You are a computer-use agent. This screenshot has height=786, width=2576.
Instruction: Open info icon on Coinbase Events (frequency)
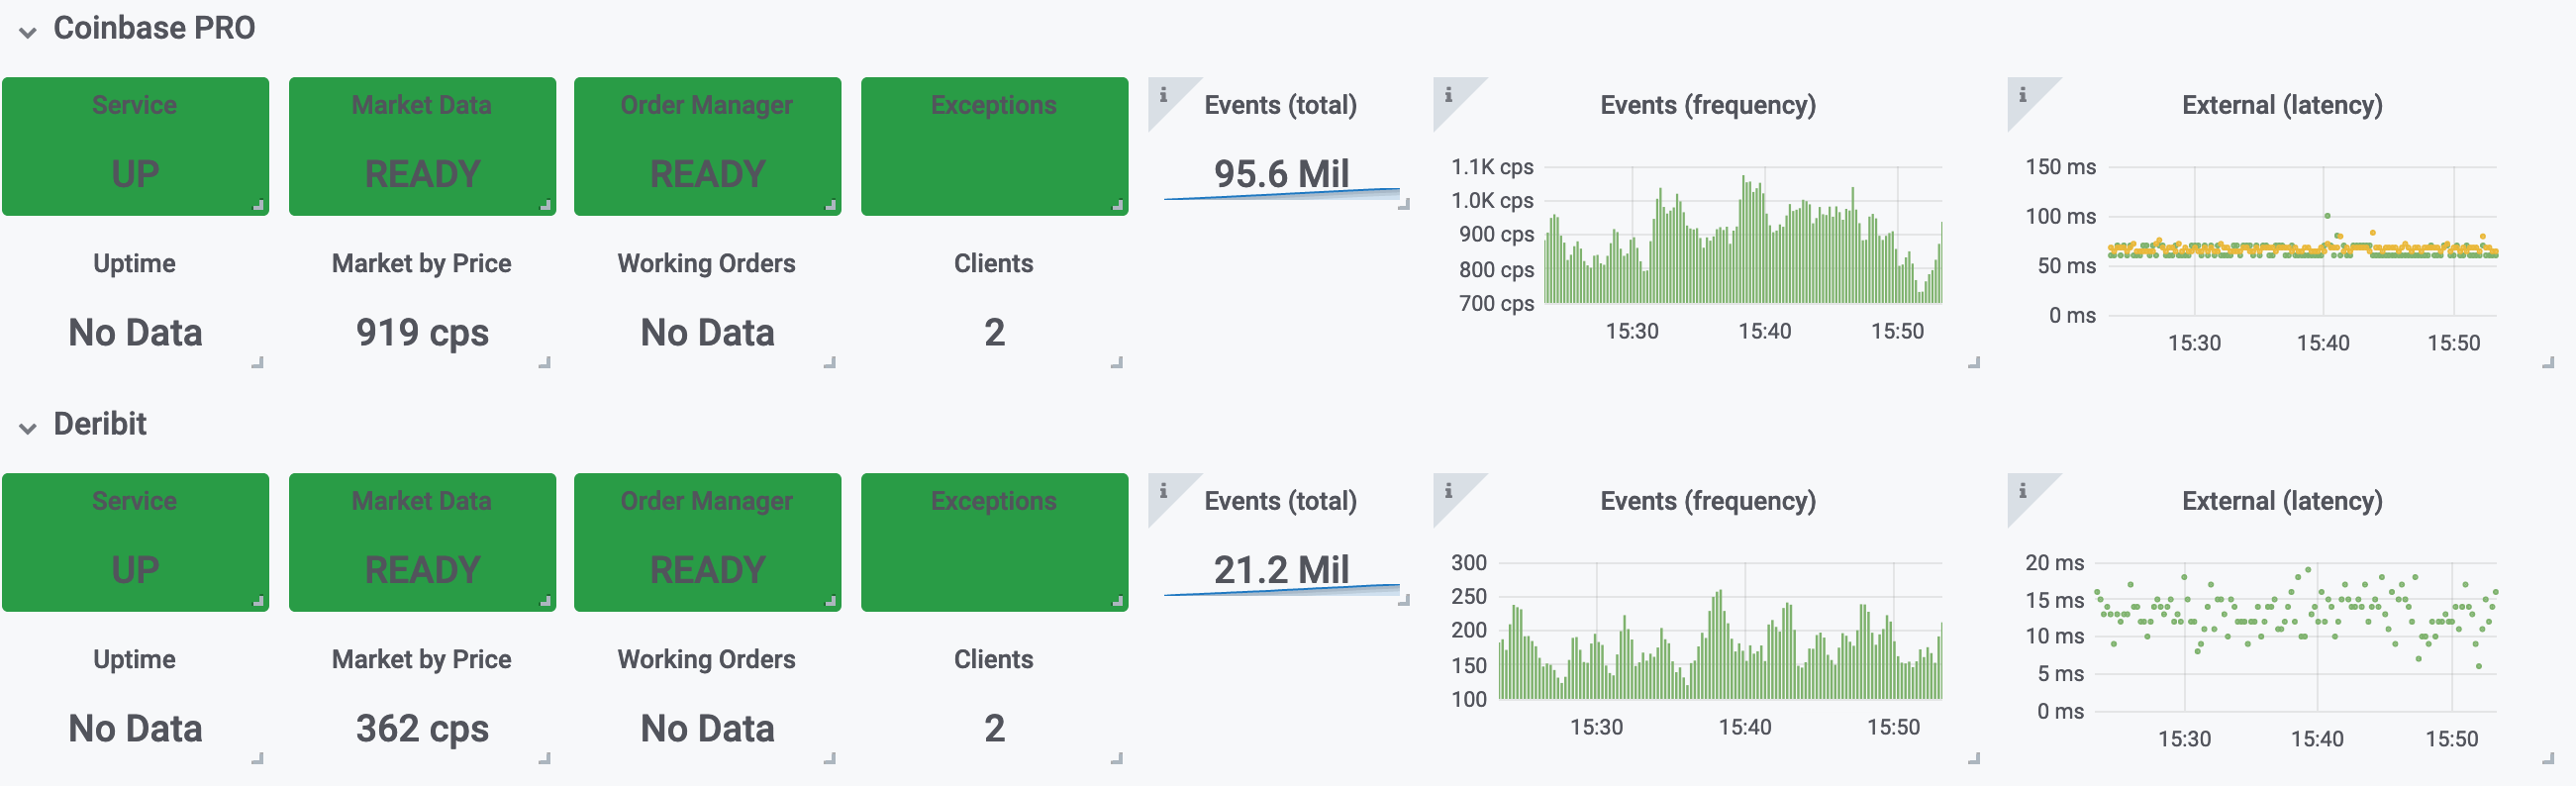click(1448, 95)
